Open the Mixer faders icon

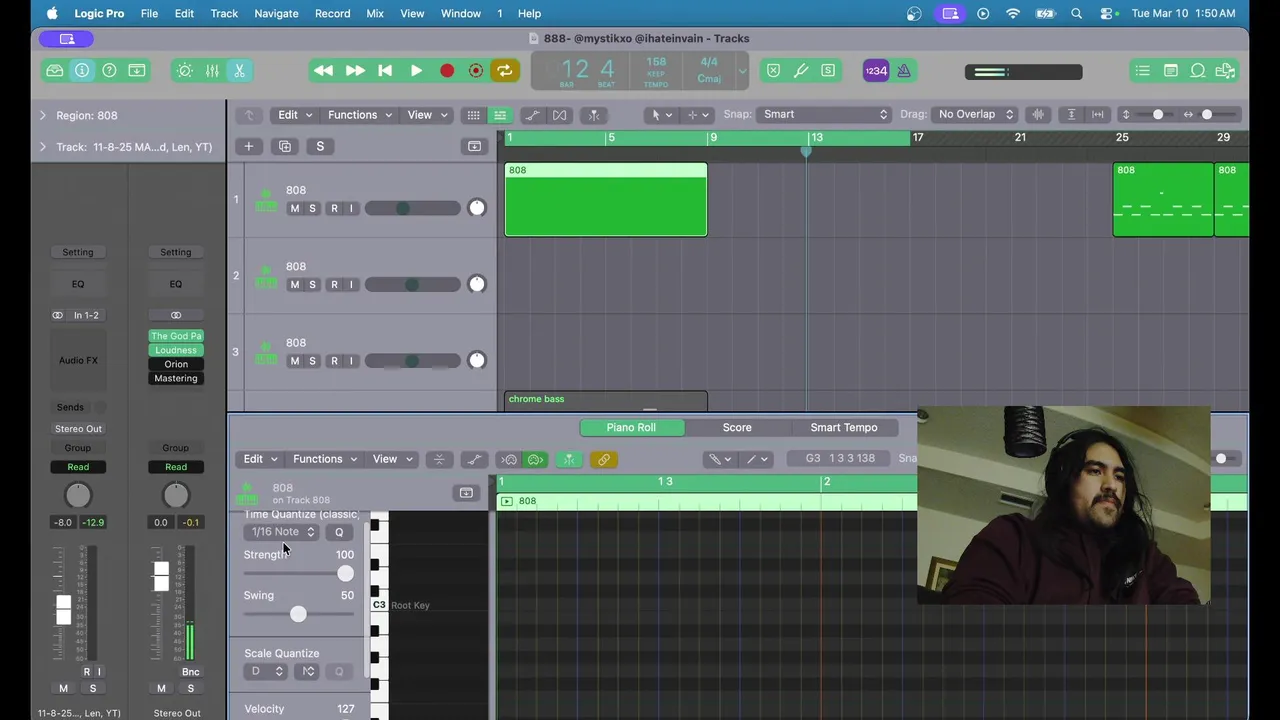coord(212,71)
